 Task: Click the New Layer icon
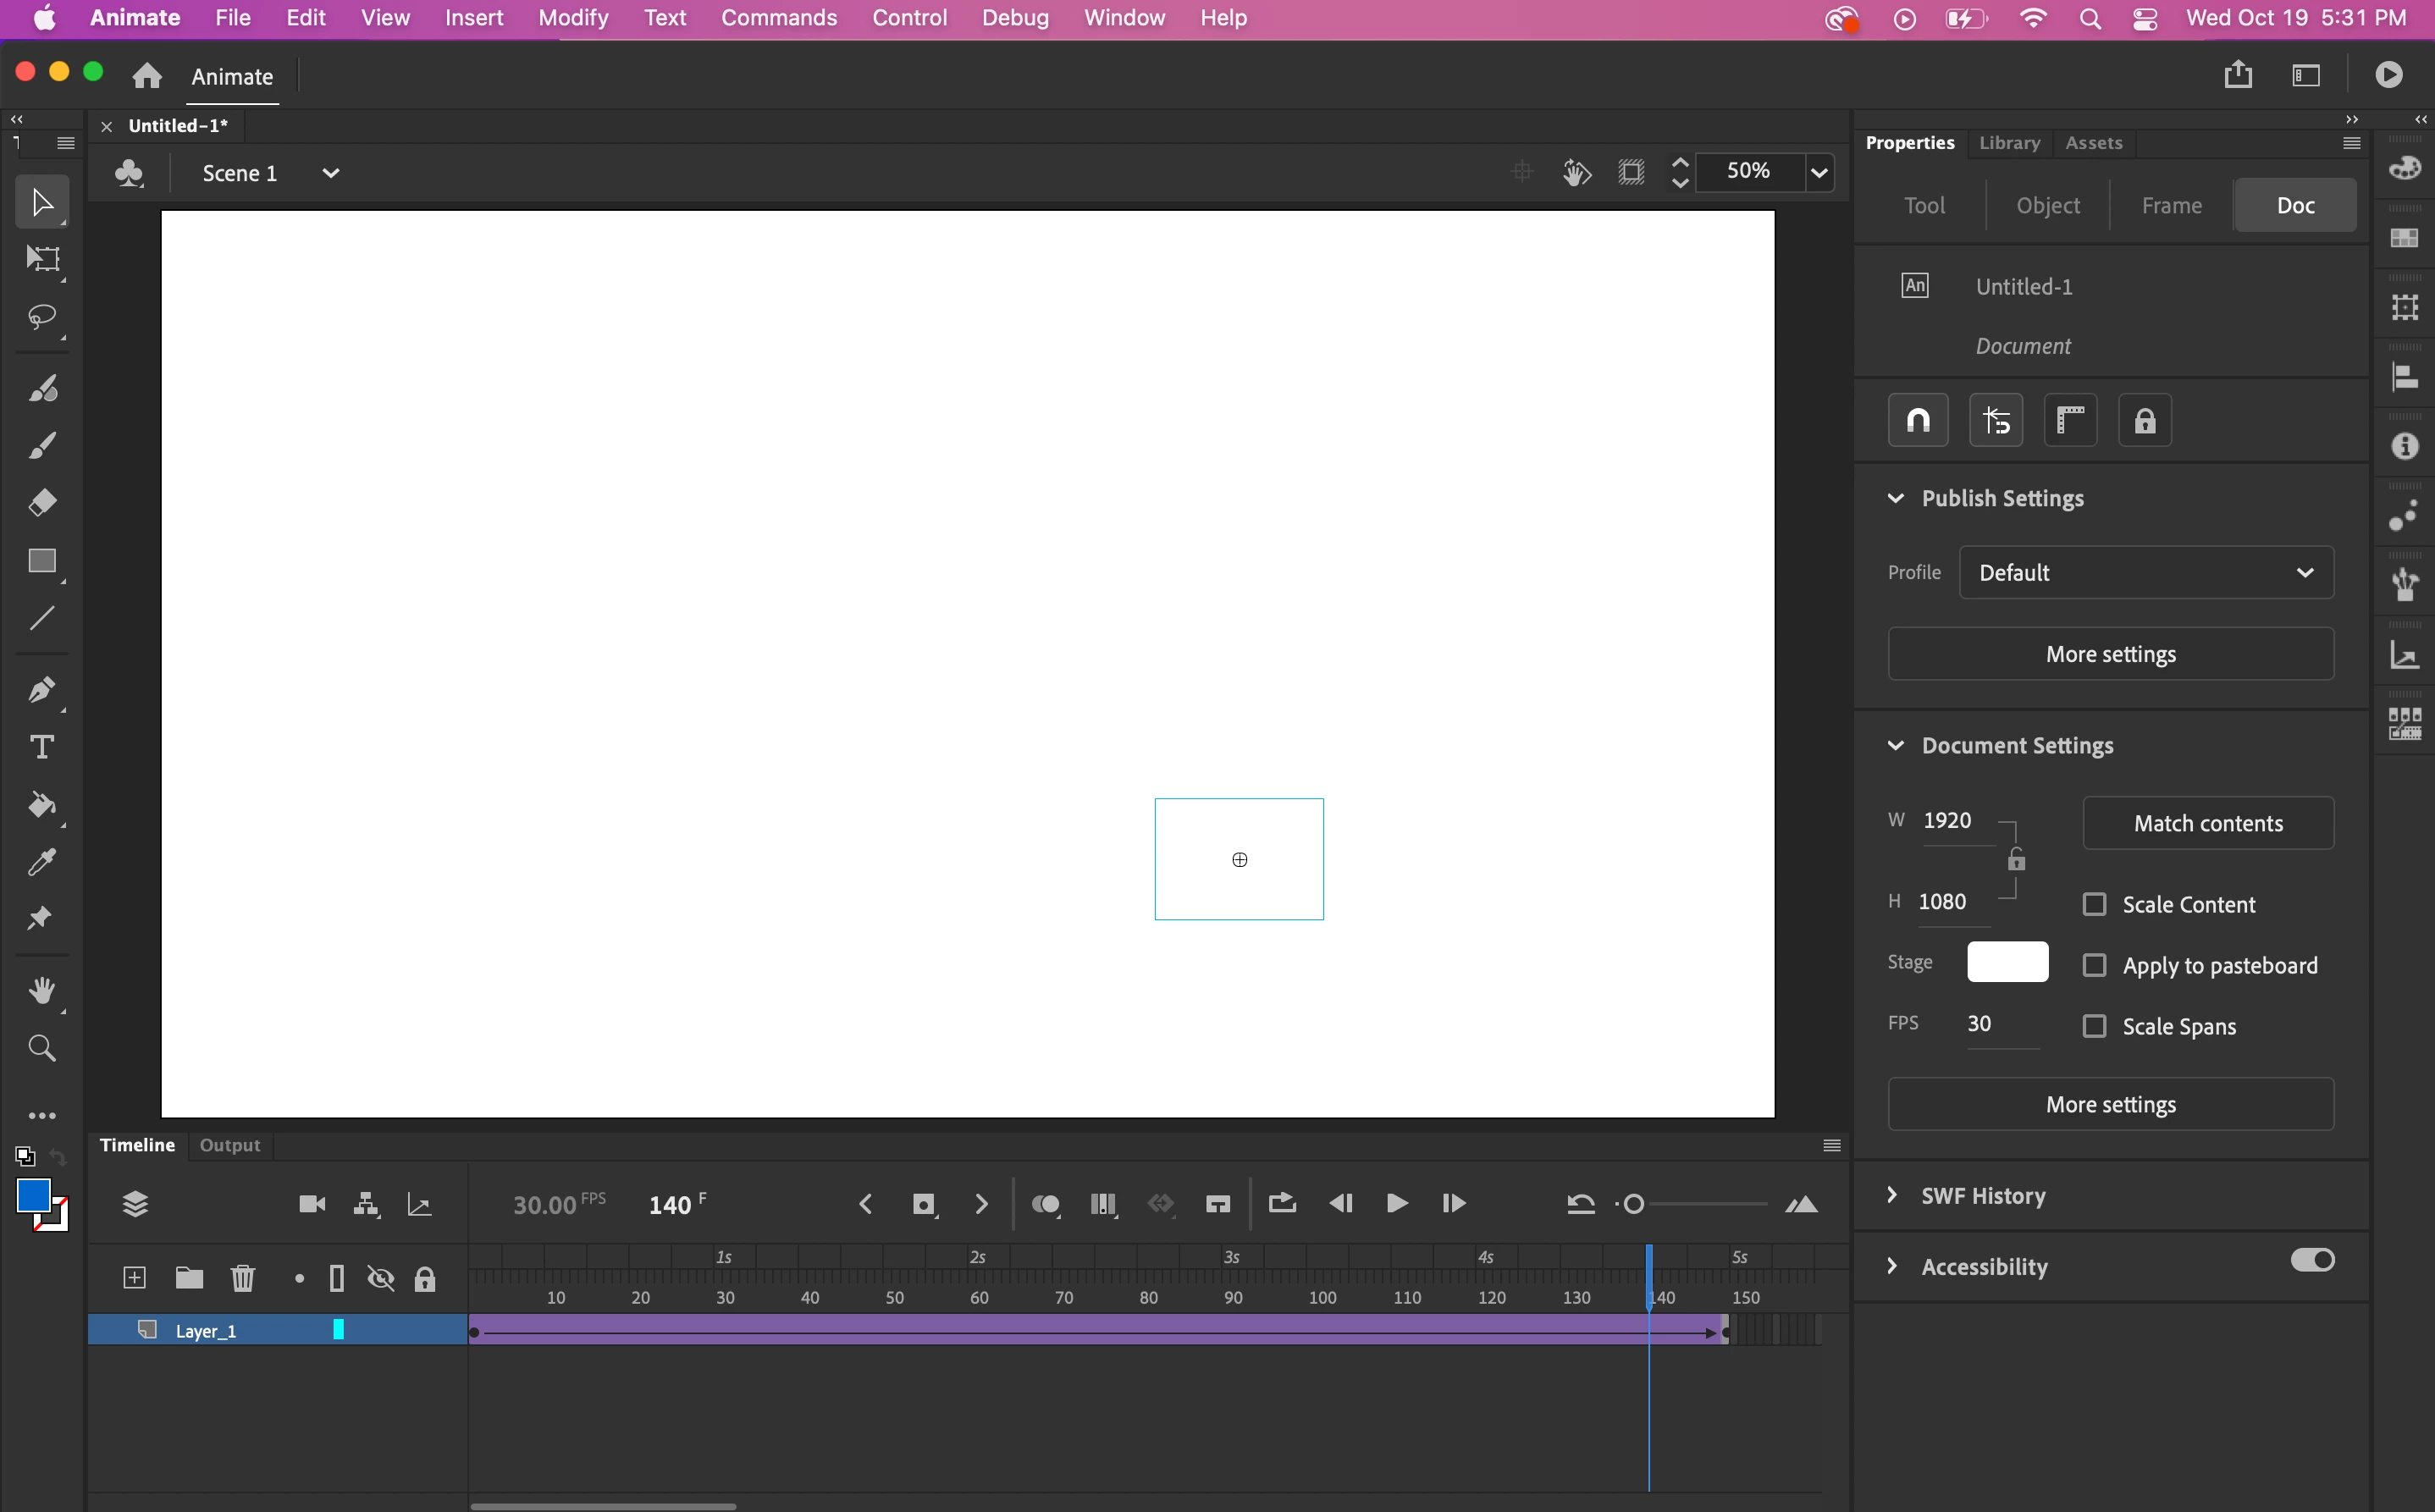coord(134,1278)
